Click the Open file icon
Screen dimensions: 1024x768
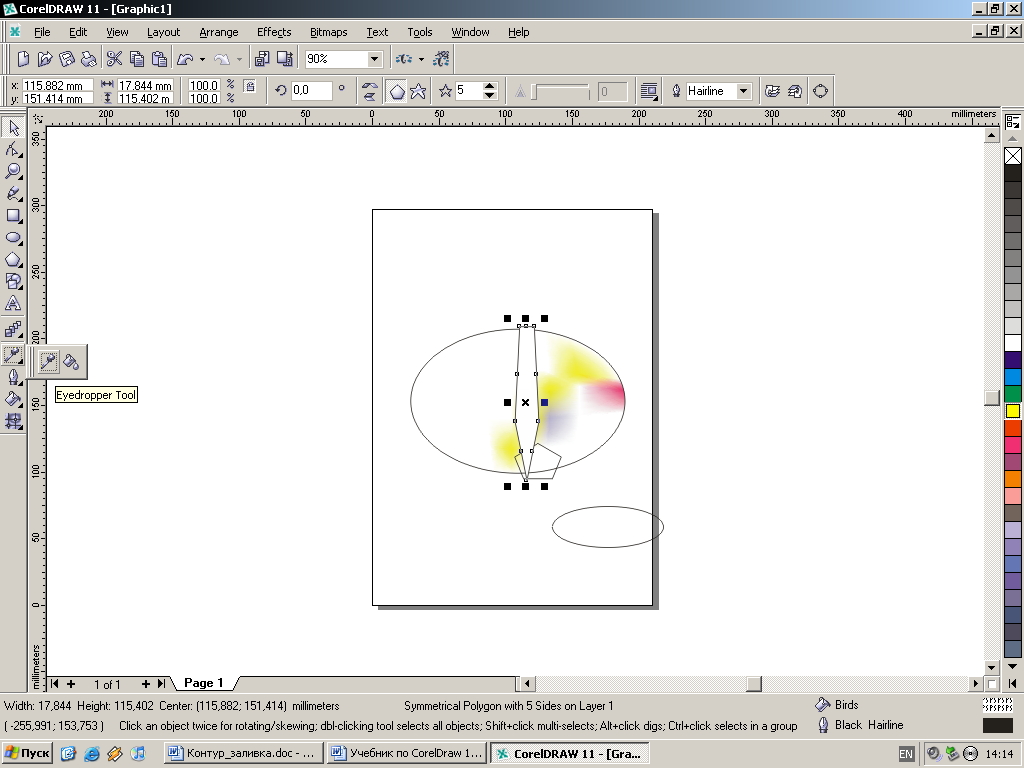click(x=44, y=59)
